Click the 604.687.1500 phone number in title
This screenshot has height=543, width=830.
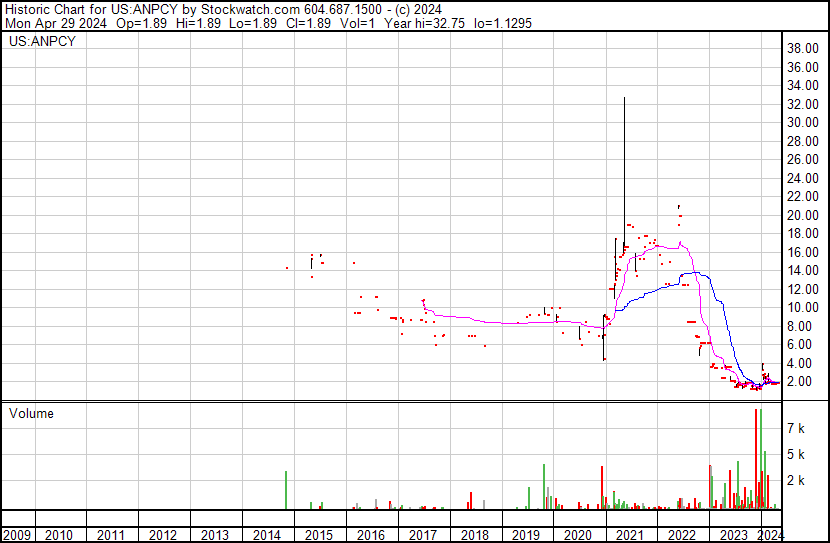[342, 10]
